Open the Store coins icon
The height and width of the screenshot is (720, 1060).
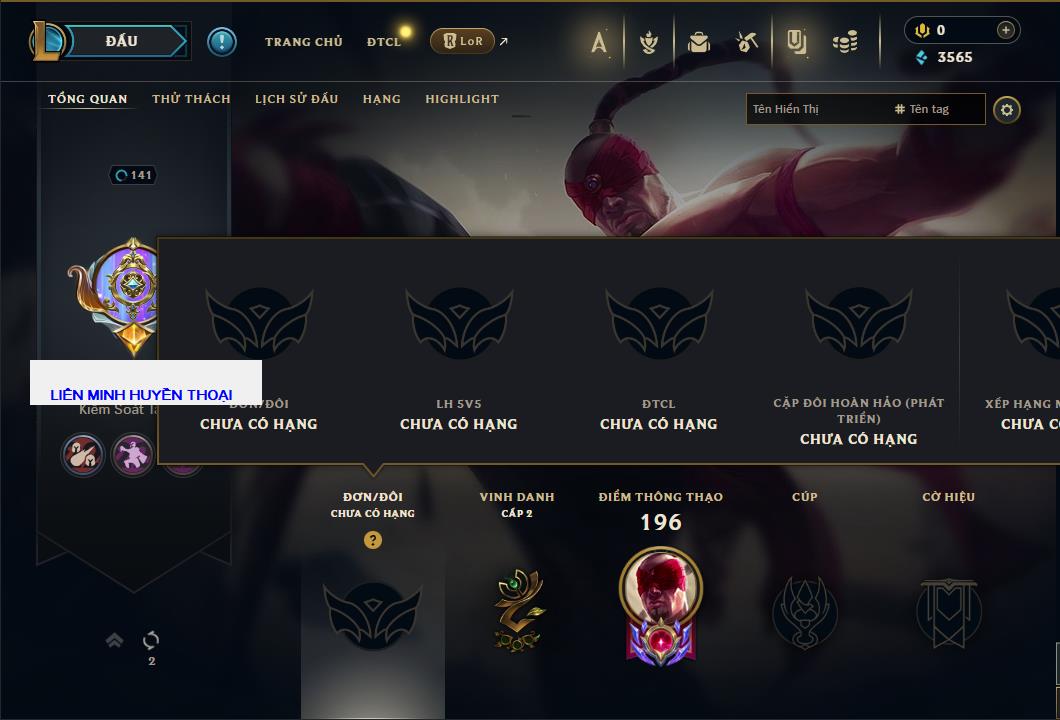(845, 43)
